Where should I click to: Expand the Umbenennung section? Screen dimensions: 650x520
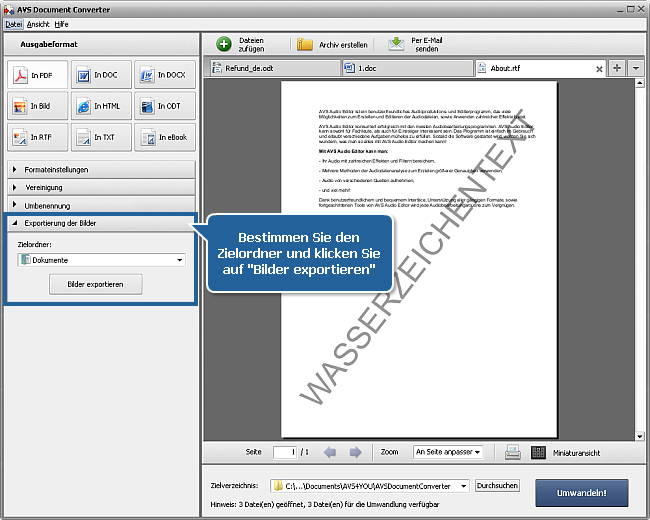(x=101, y=205)
